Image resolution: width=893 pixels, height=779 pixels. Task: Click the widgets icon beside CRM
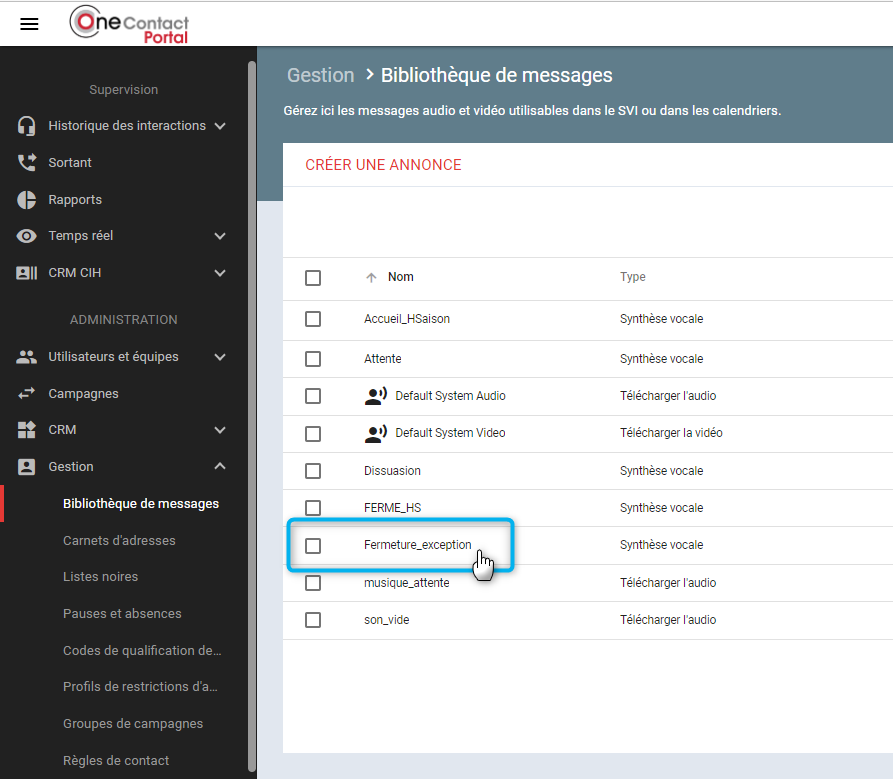(26, 430)
